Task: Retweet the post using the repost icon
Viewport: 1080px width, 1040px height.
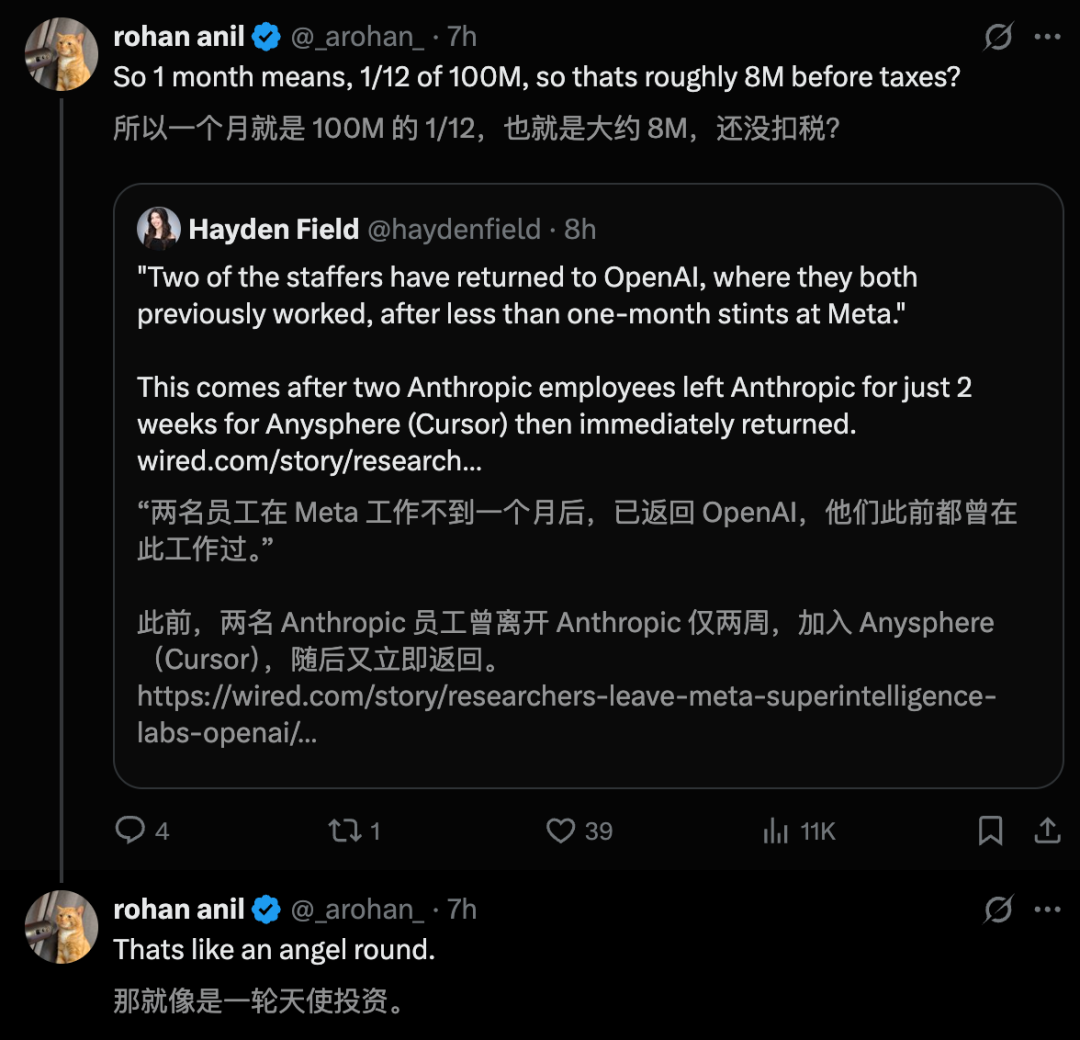Action: [x=344, y=830]
